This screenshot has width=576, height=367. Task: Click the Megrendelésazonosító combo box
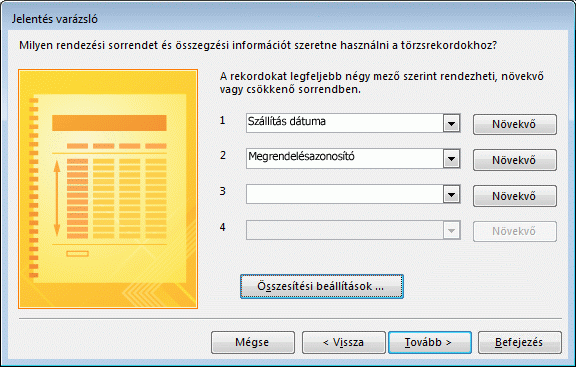pos(353,159)
